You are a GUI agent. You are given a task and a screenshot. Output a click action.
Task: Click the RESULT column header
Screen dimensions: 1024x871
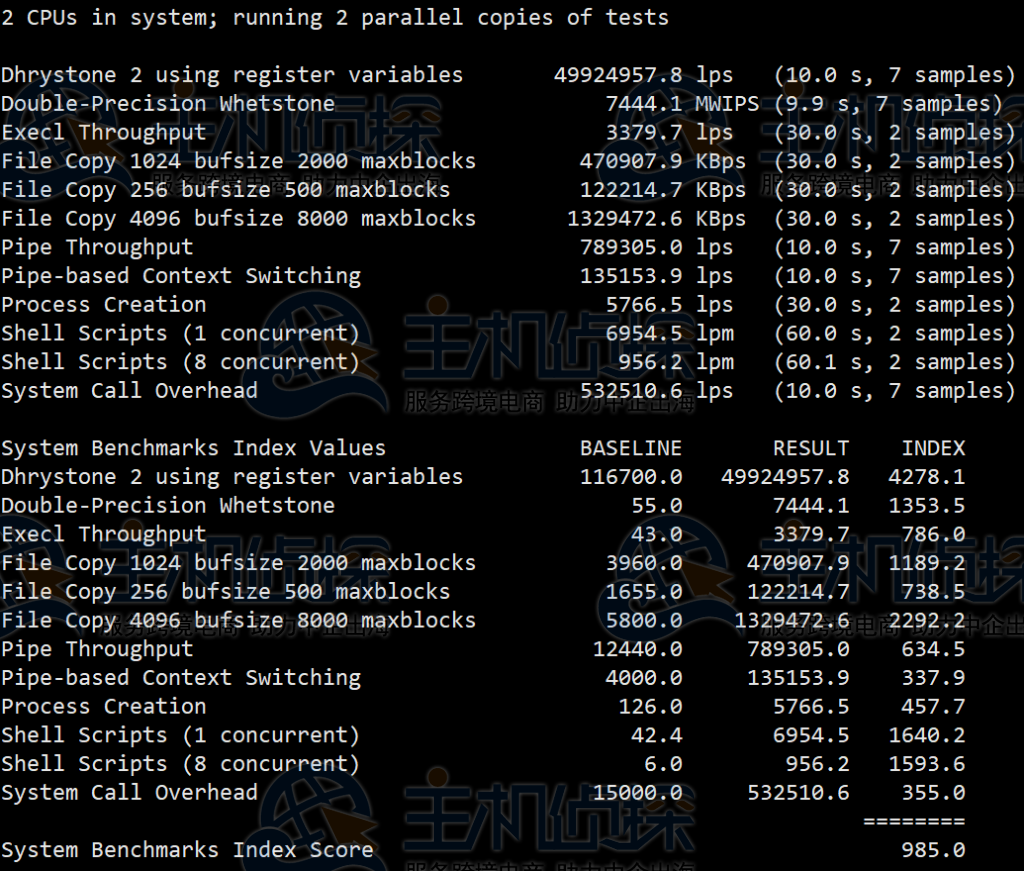pos(811,447)
